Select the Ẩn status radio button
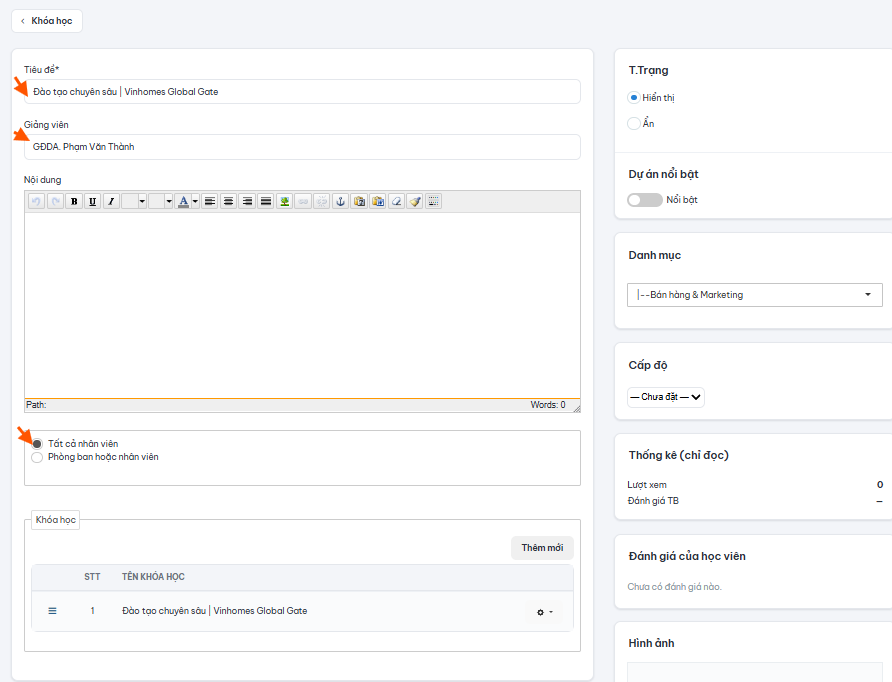This screenshot has width=892, height=682. click(634, 123)
